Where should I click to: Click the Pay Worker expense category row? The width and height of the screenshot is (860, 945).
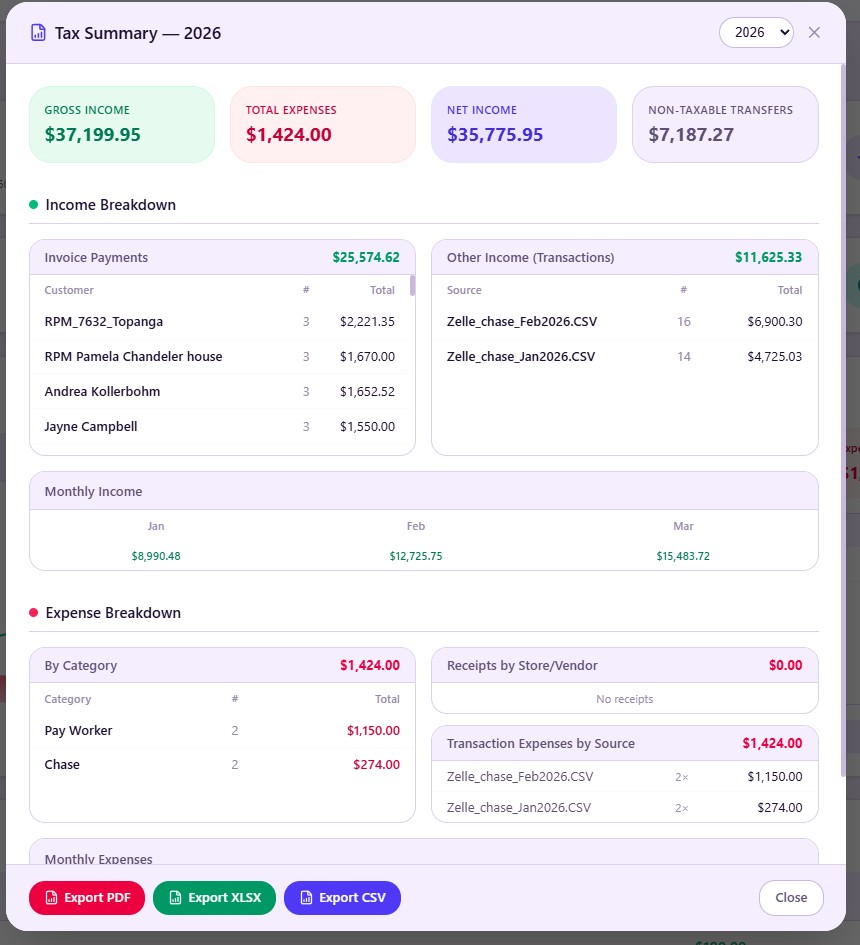click(222, 730)
